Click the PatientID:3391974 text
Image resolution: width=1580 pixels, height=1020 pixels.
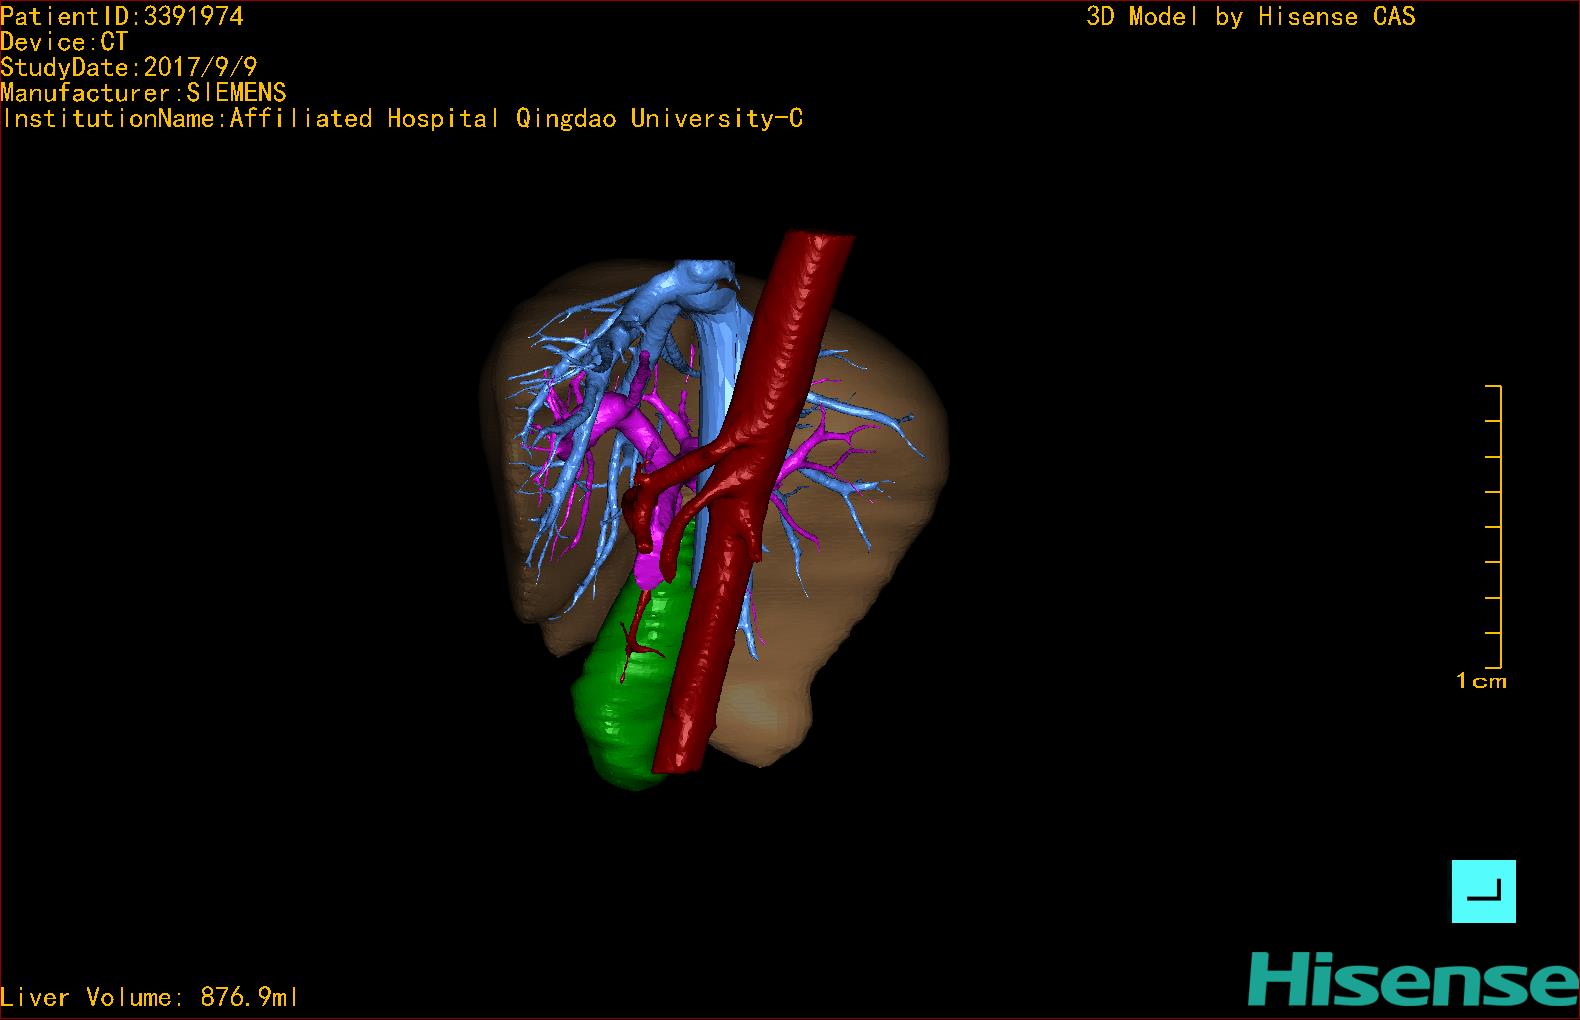122,16
